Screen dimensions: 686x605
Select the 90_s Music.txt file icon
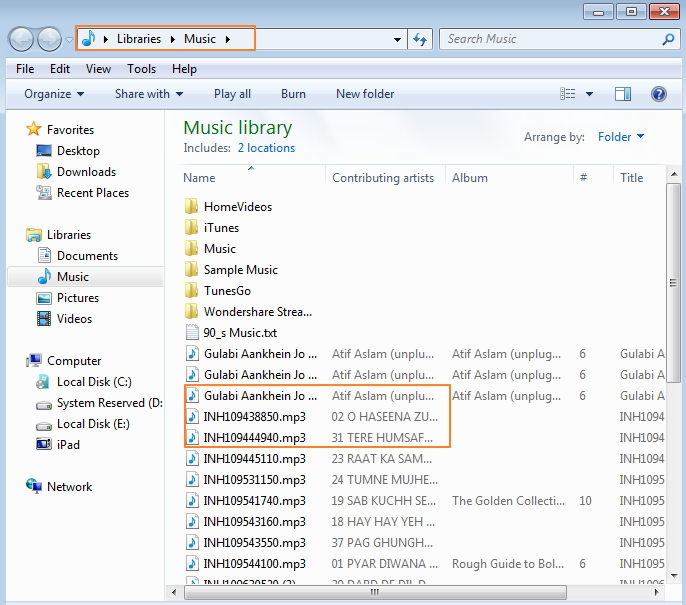[x=192, y=332]
